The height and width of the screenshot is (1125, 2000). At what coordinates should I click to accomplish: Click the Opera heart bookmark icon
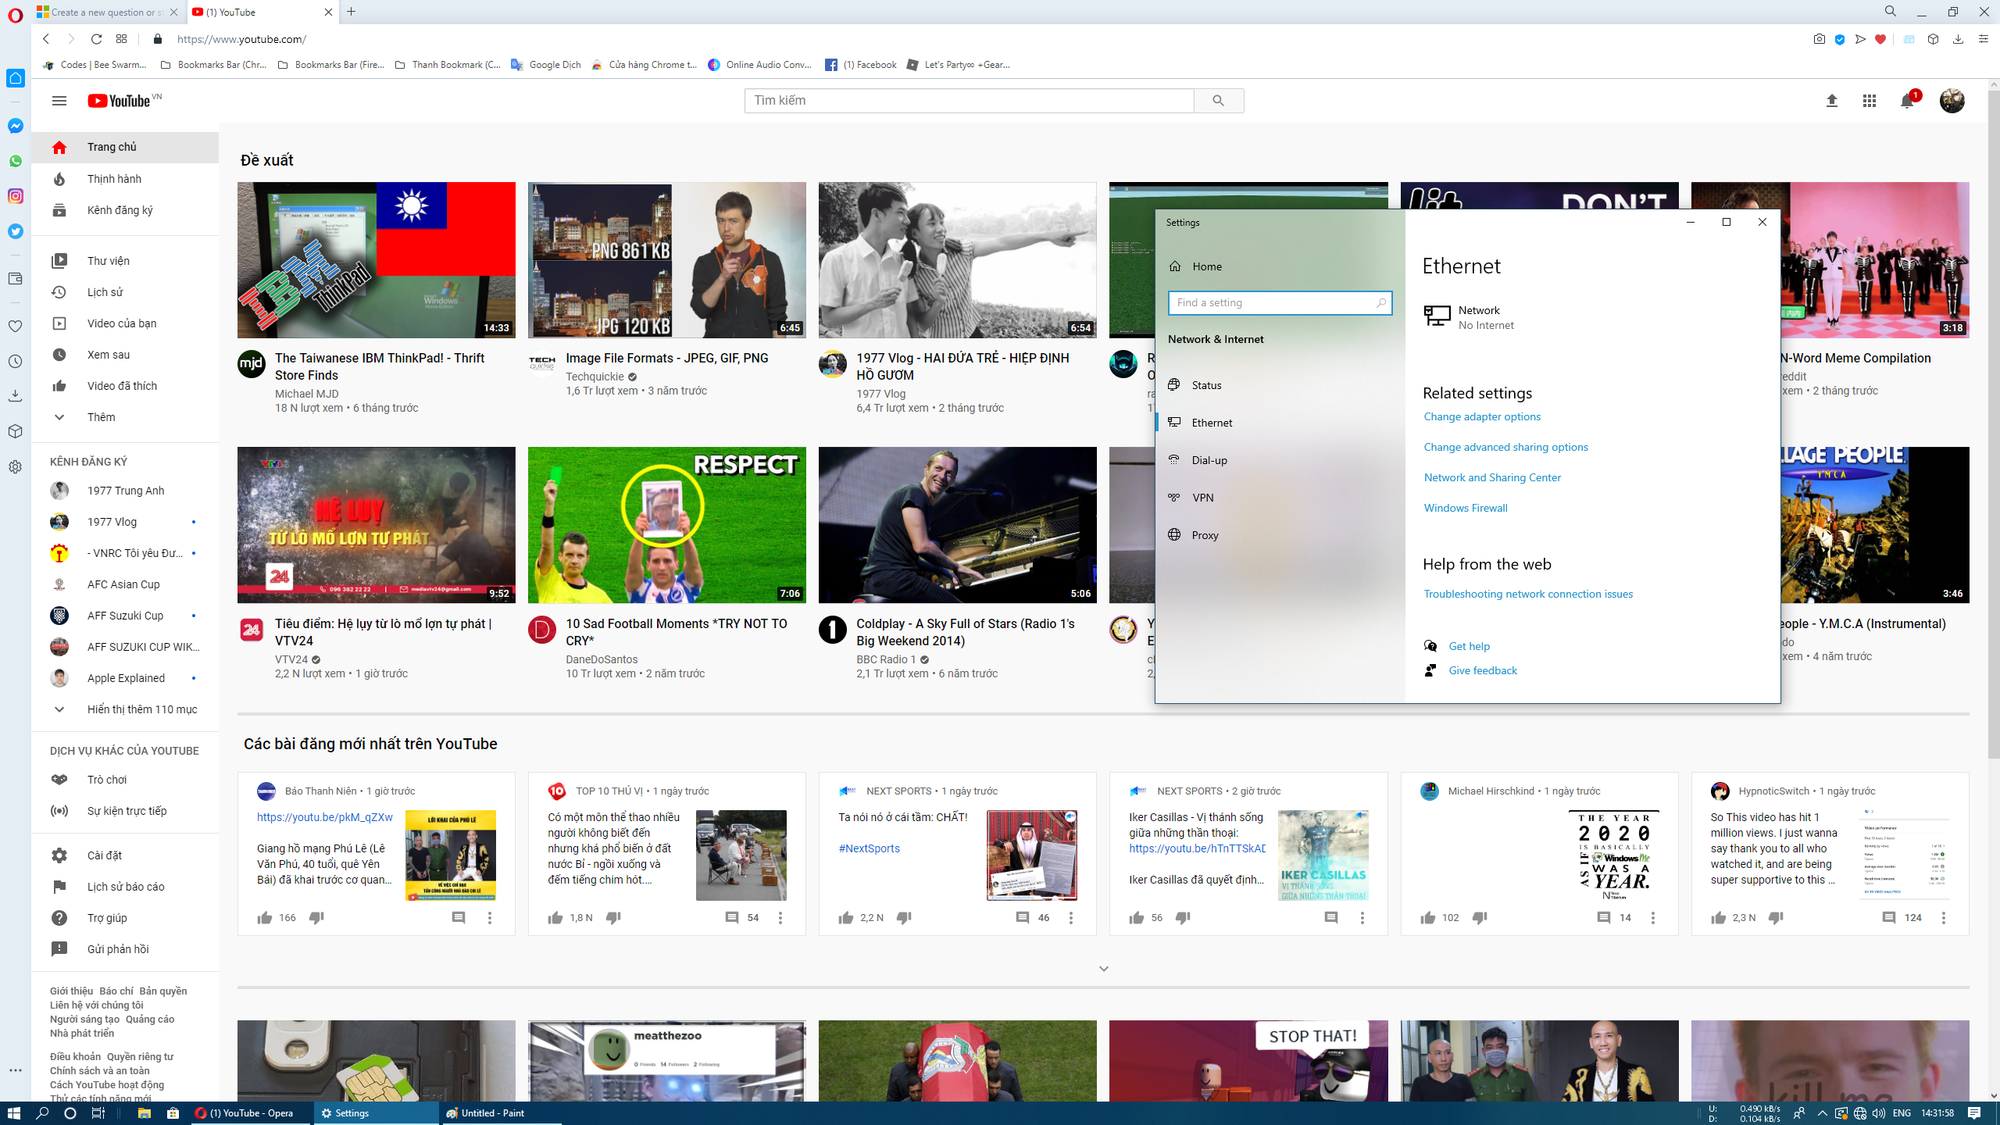click(x=1880, y=39)
